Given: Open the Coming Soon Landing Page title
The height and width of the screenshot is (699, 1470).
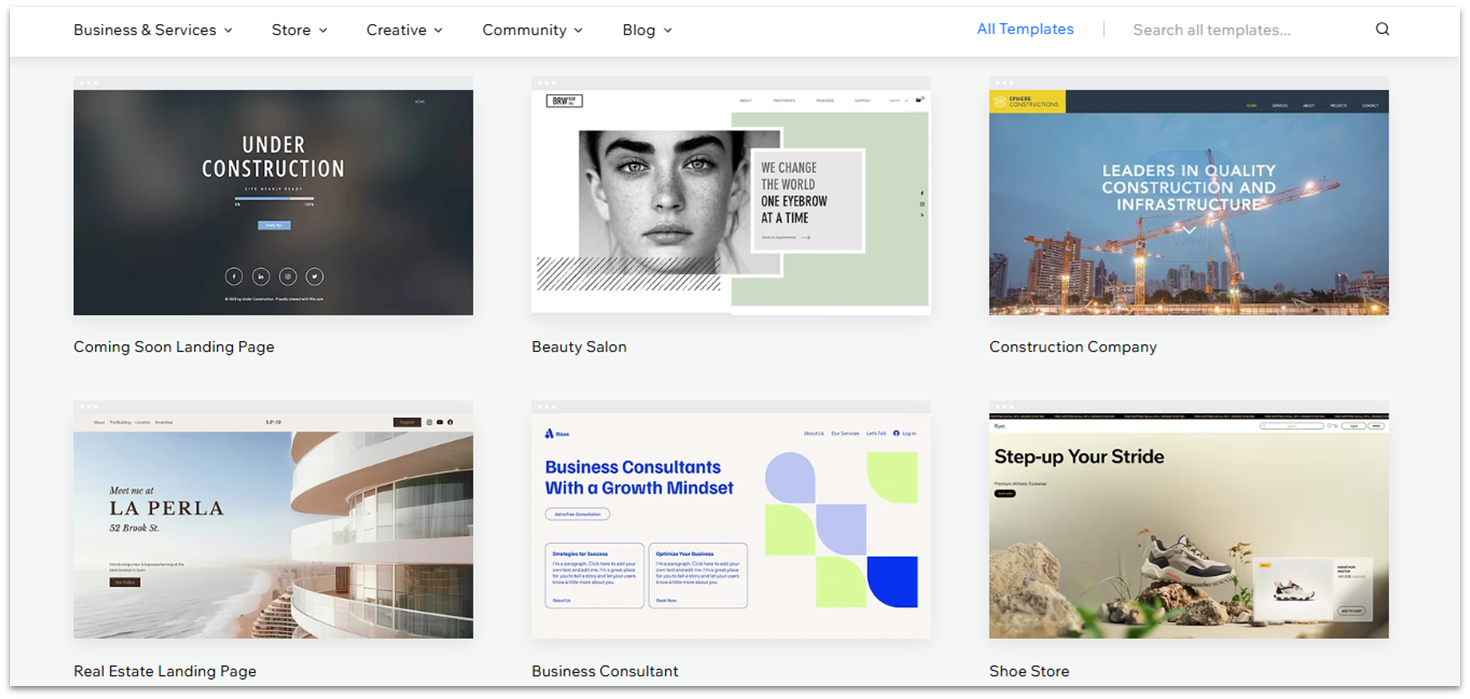Looking at the screenshot, I should point(174,347).
